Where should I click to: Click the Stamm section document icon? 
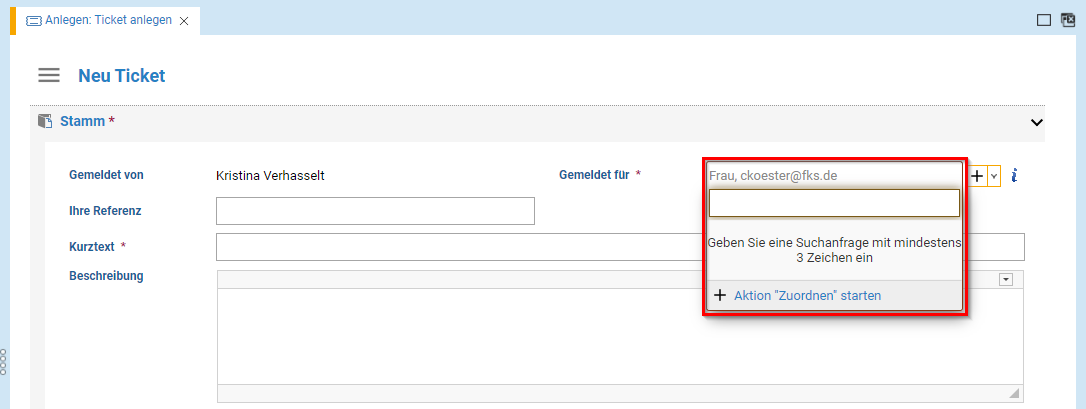click(x=45, y=121)
